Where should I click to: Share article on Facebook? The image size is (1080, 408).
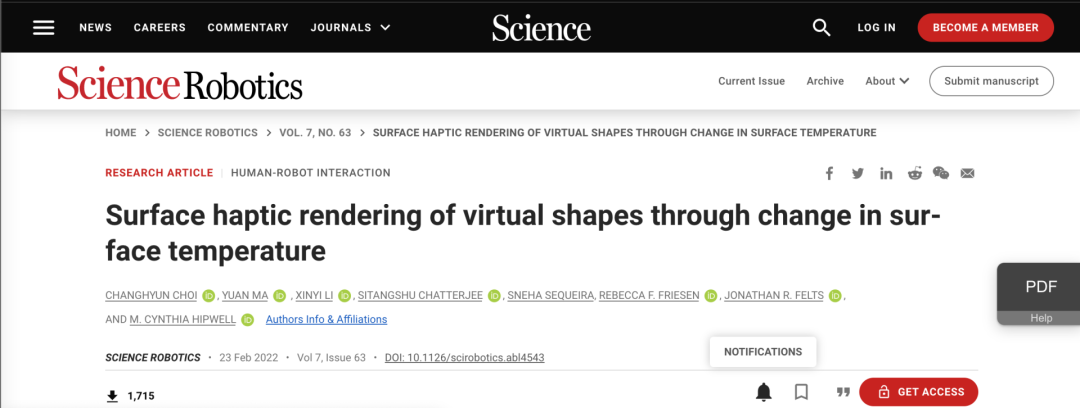point(829,173)
